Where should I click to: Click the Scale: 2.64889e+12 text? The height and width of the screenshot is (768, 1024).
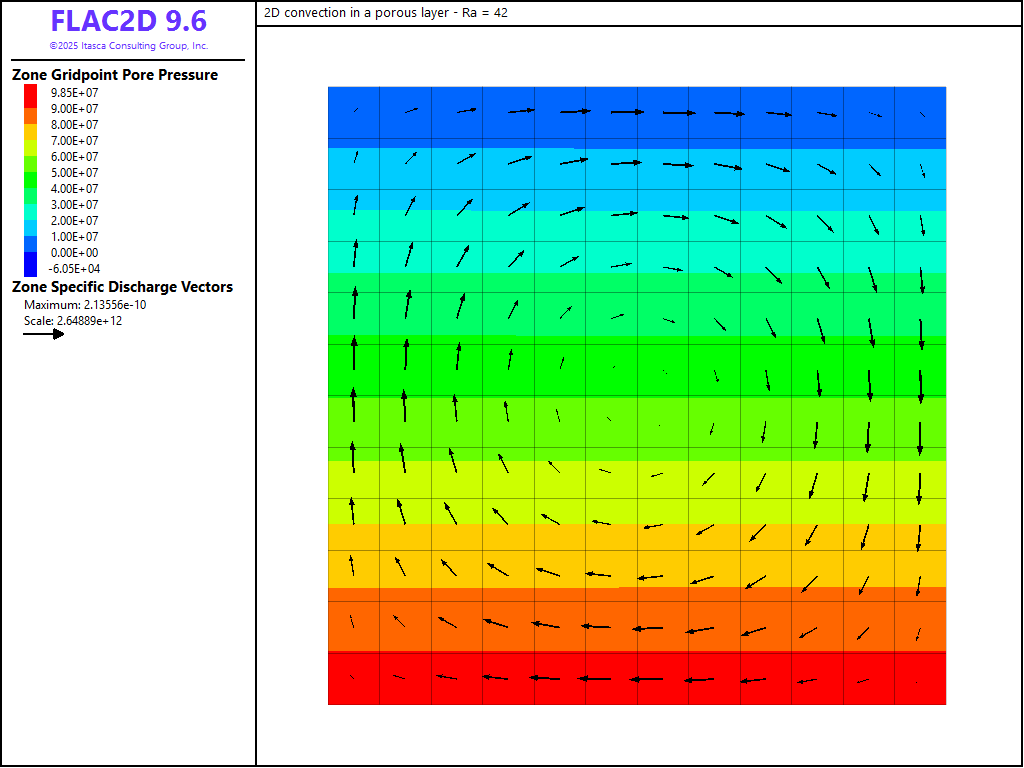[x=73, y=321]
